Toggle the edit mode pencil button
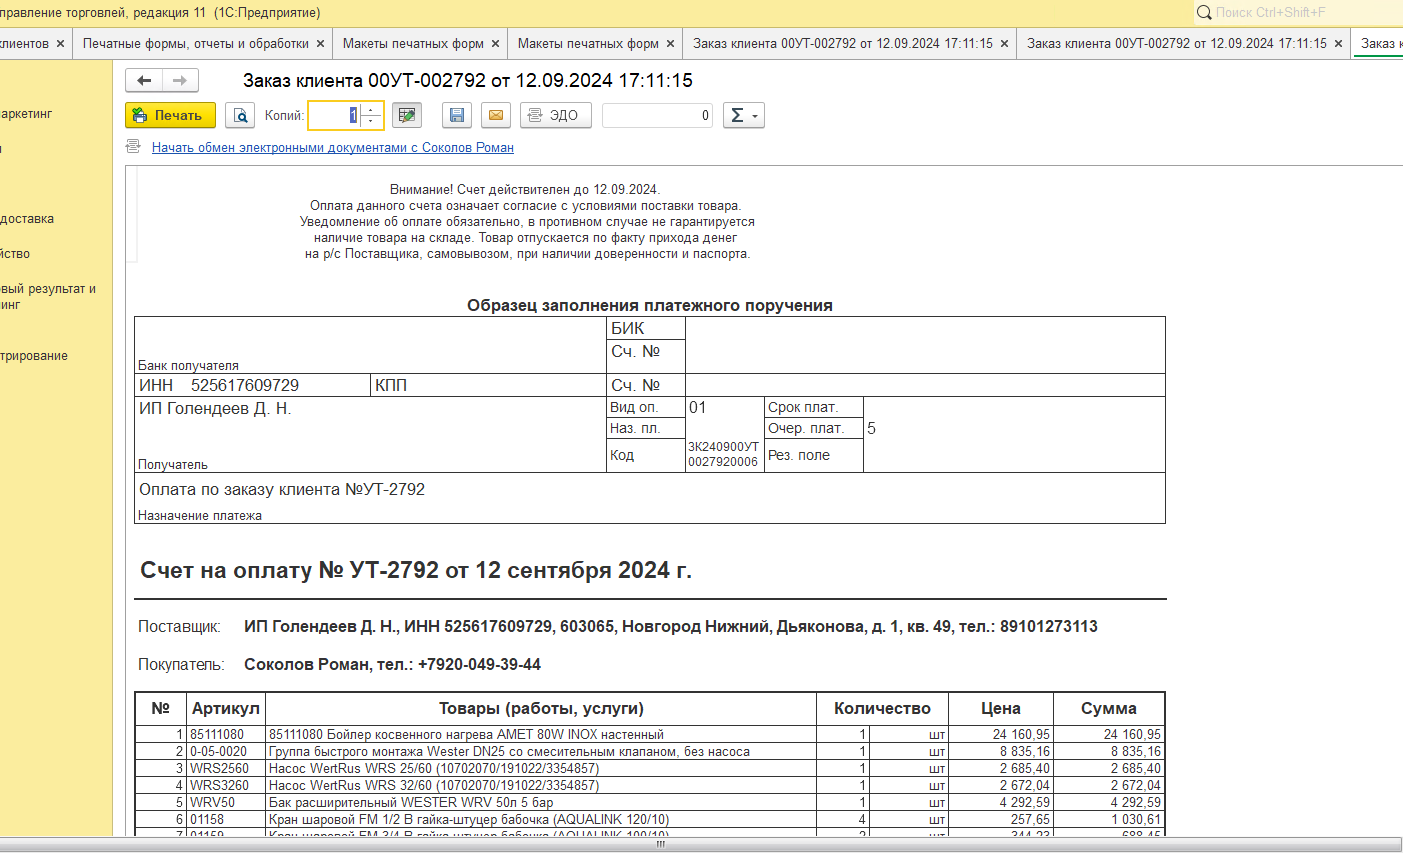 (406, 116)
